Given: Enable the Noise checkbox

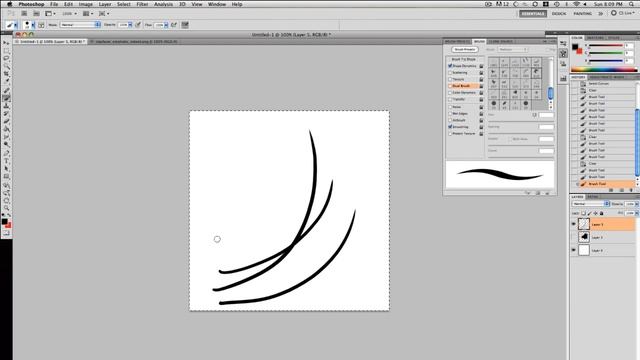Looking at the screenshot, I should pyautogui.click(x=450, y=107).
